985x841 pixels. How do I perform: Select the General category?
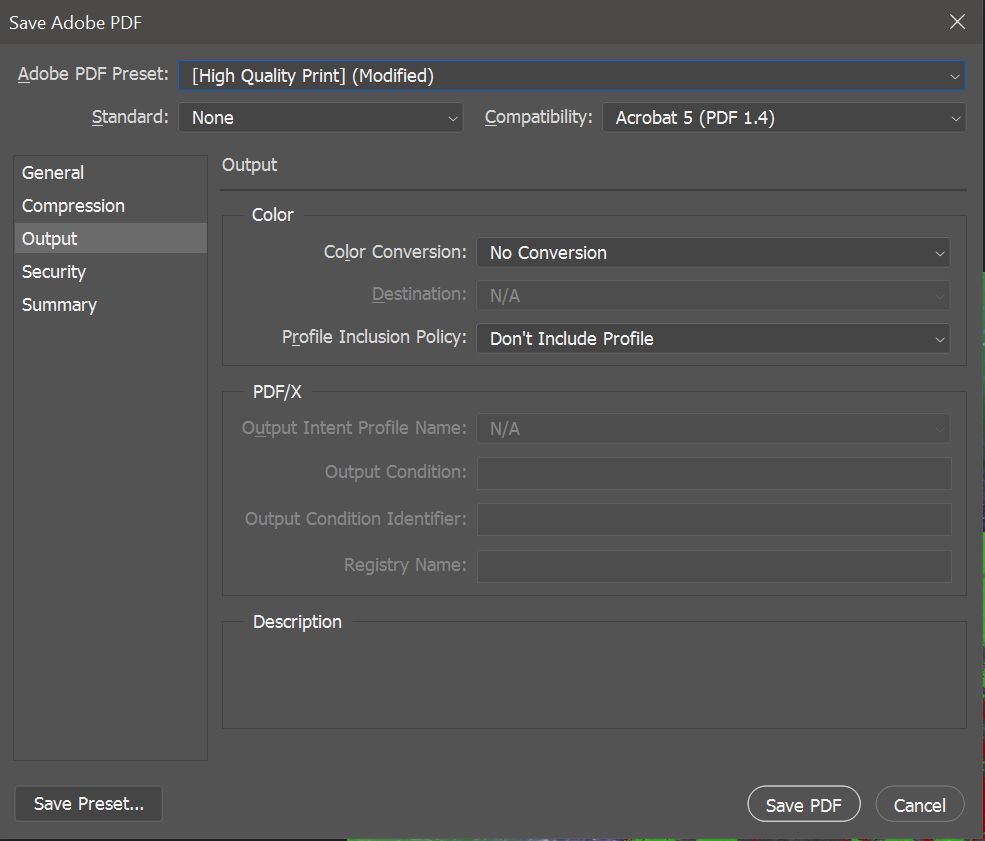click(111, 173)
